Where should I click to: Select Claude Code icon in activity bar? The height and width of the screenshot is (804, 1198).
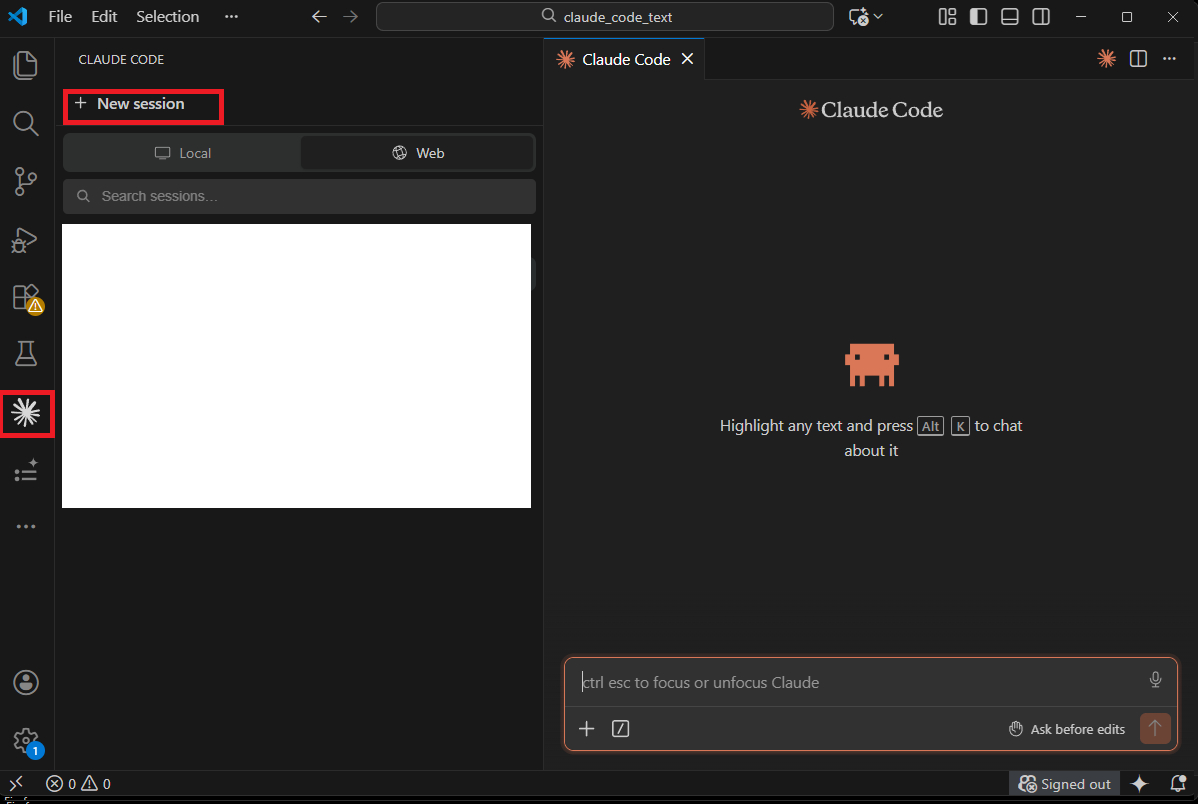[26, 413]
